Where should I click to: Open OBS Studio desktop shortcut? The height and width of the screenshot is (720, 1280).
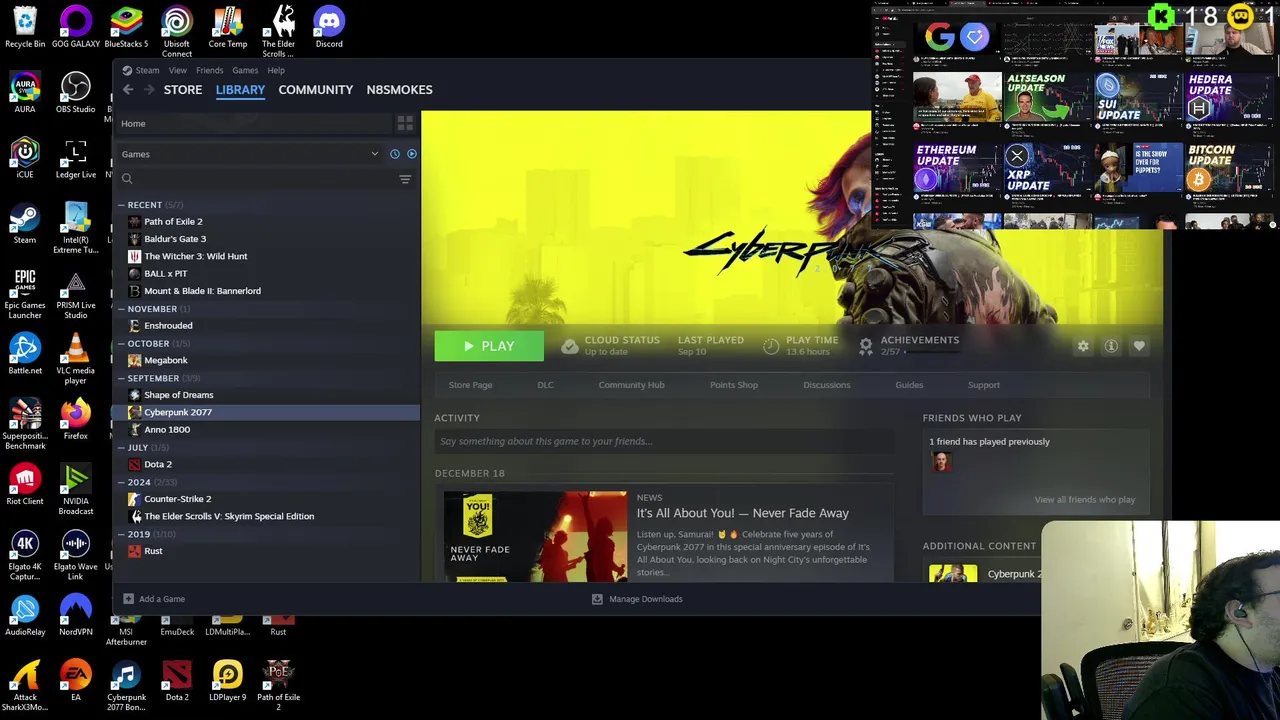(x=76, y=93)
